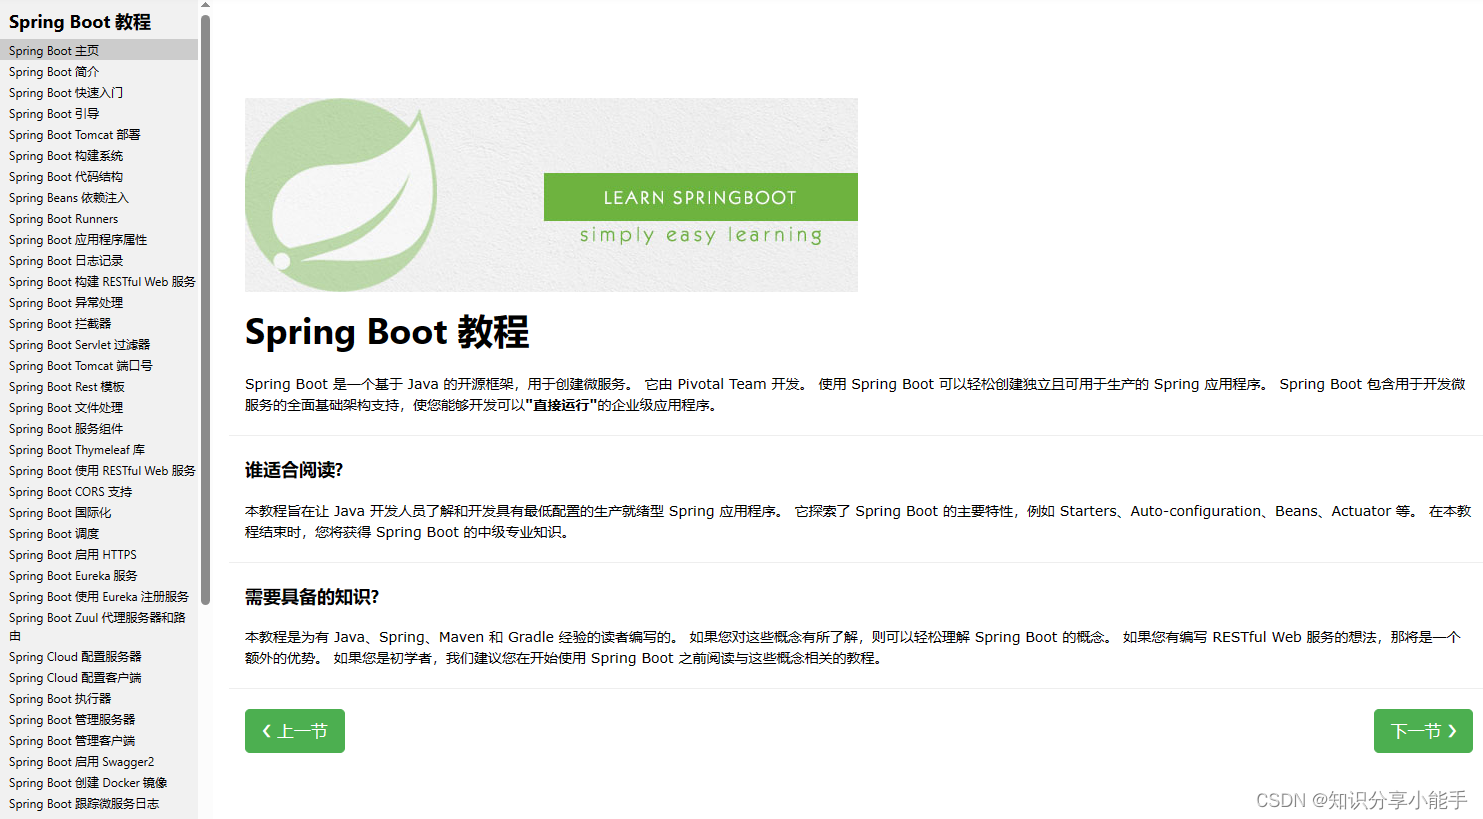Select Spring Boot Runners link
This screenshot has height=819, width=1483.
[x=64, y=218]
